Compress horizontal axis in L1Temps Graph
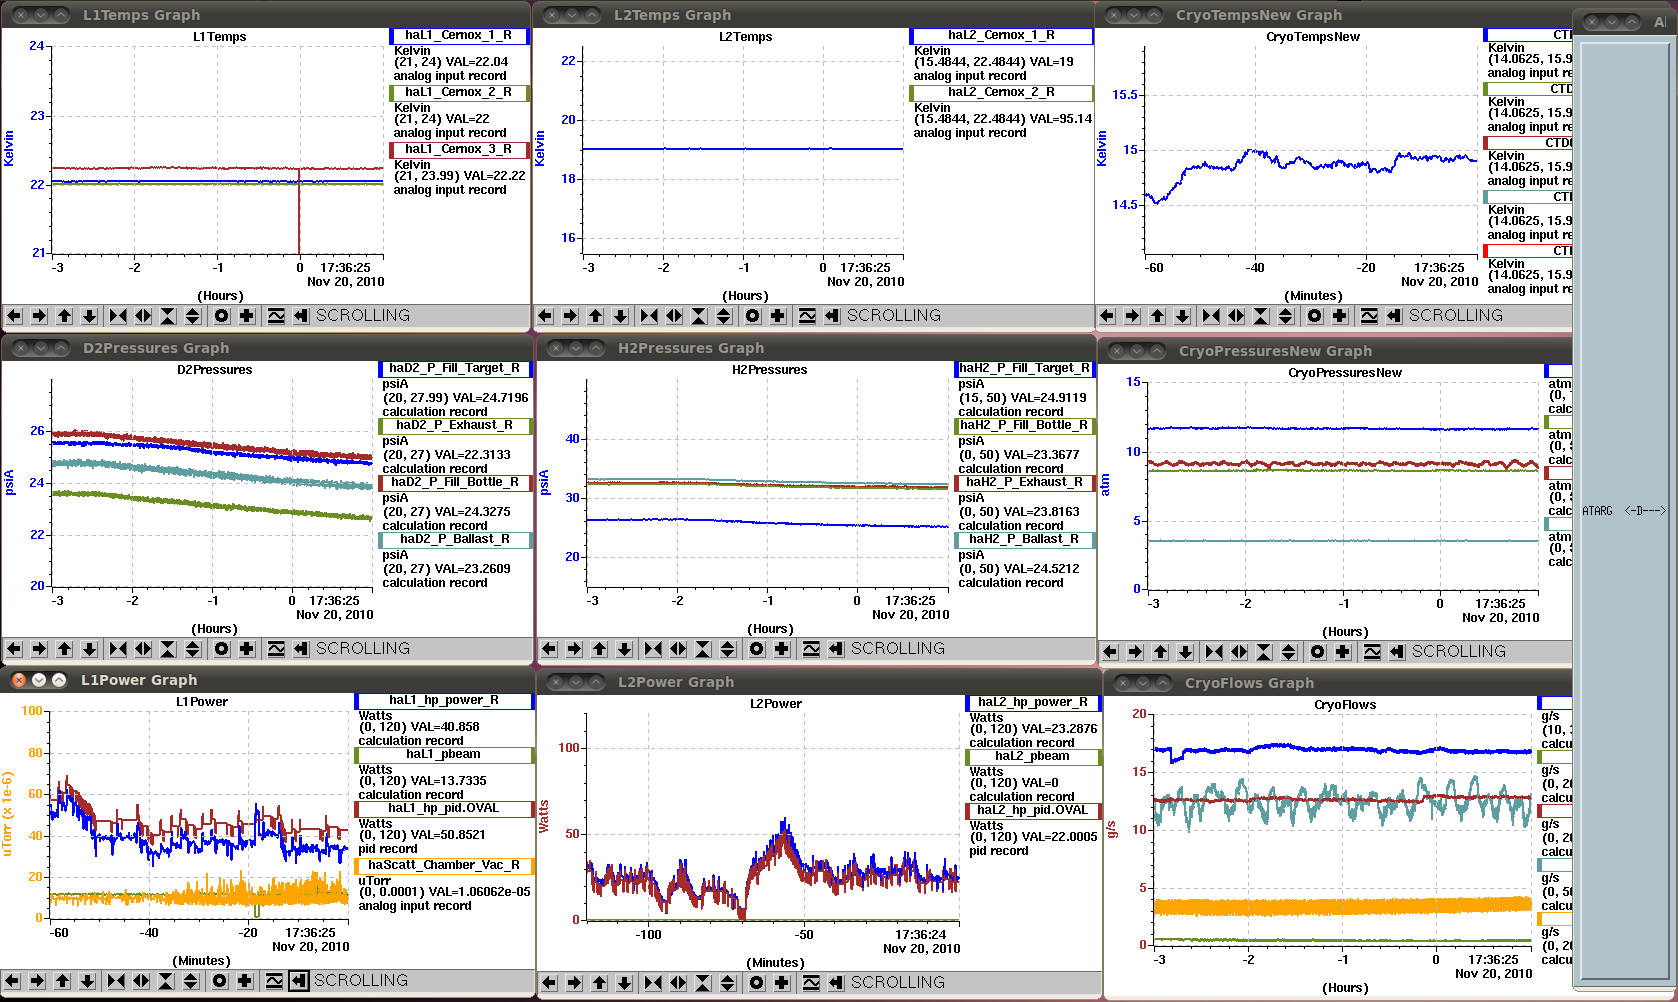Image resolution: width=1678 pixels, height=1002 pixels. (118, 316)
